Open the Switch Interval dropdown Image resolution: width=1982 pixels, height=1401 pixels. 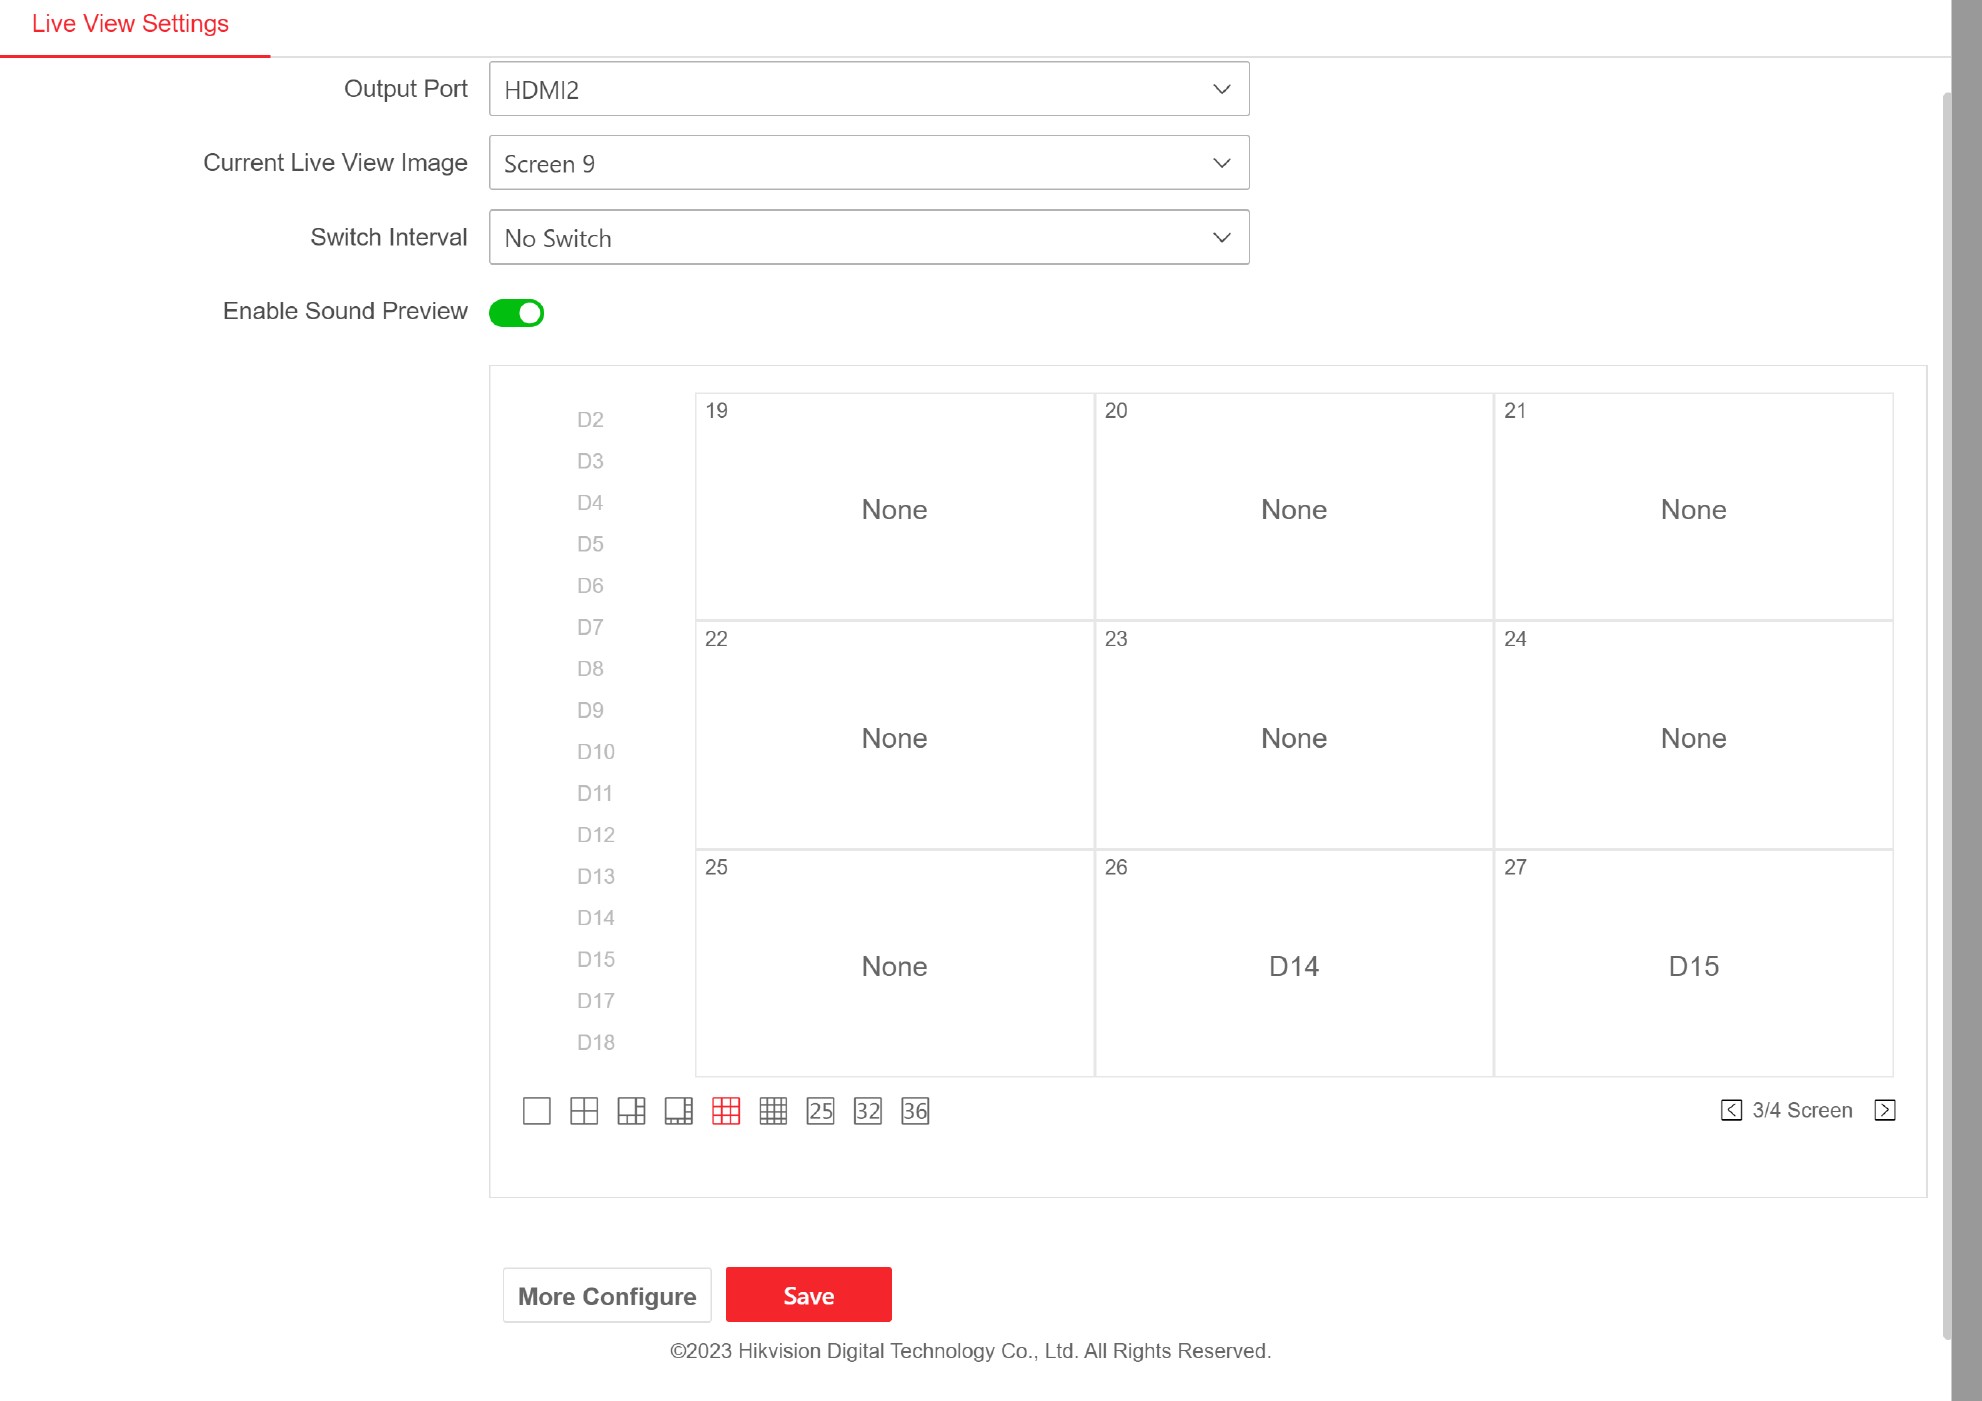[868, 237]
